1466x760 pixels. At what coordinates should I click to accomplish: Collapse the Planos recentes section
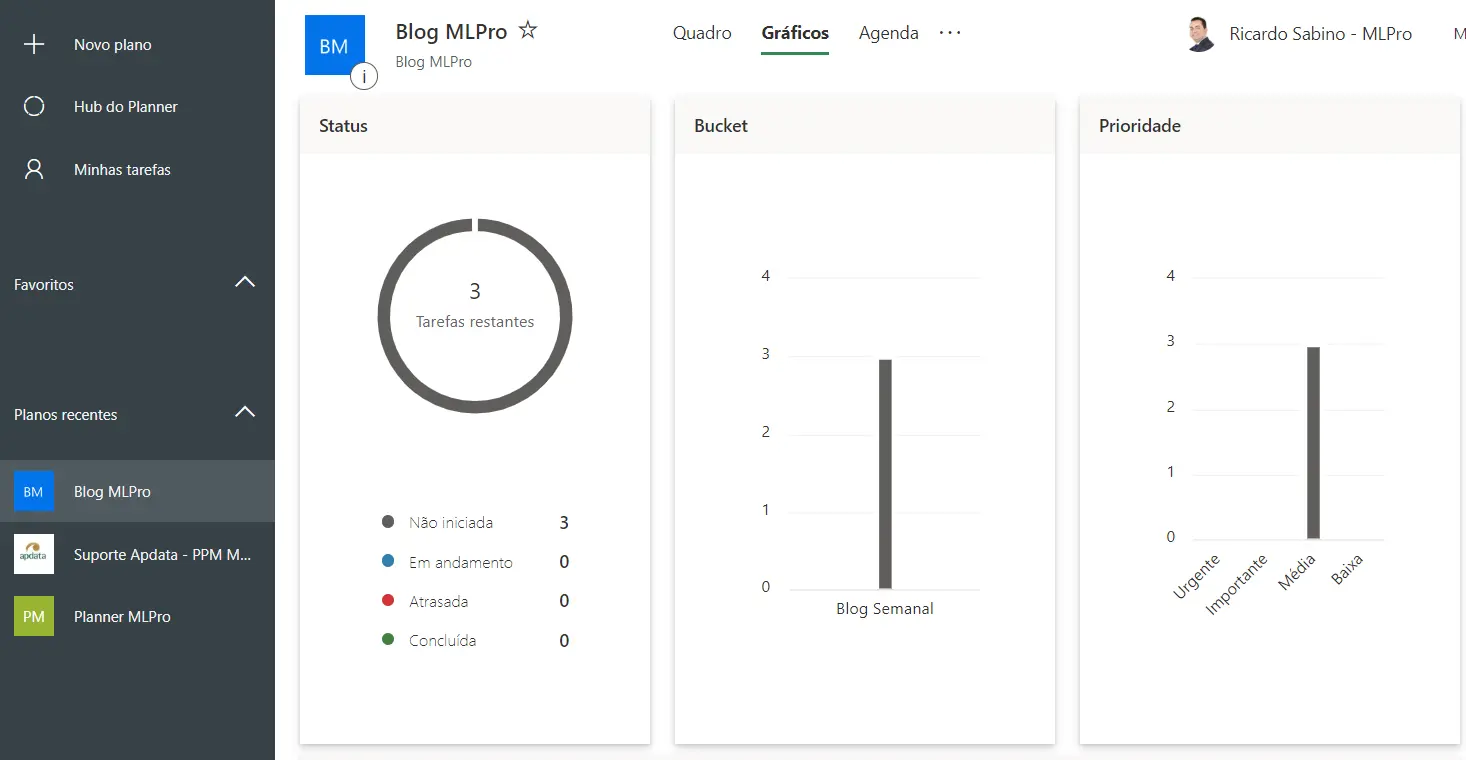(244, 411)
